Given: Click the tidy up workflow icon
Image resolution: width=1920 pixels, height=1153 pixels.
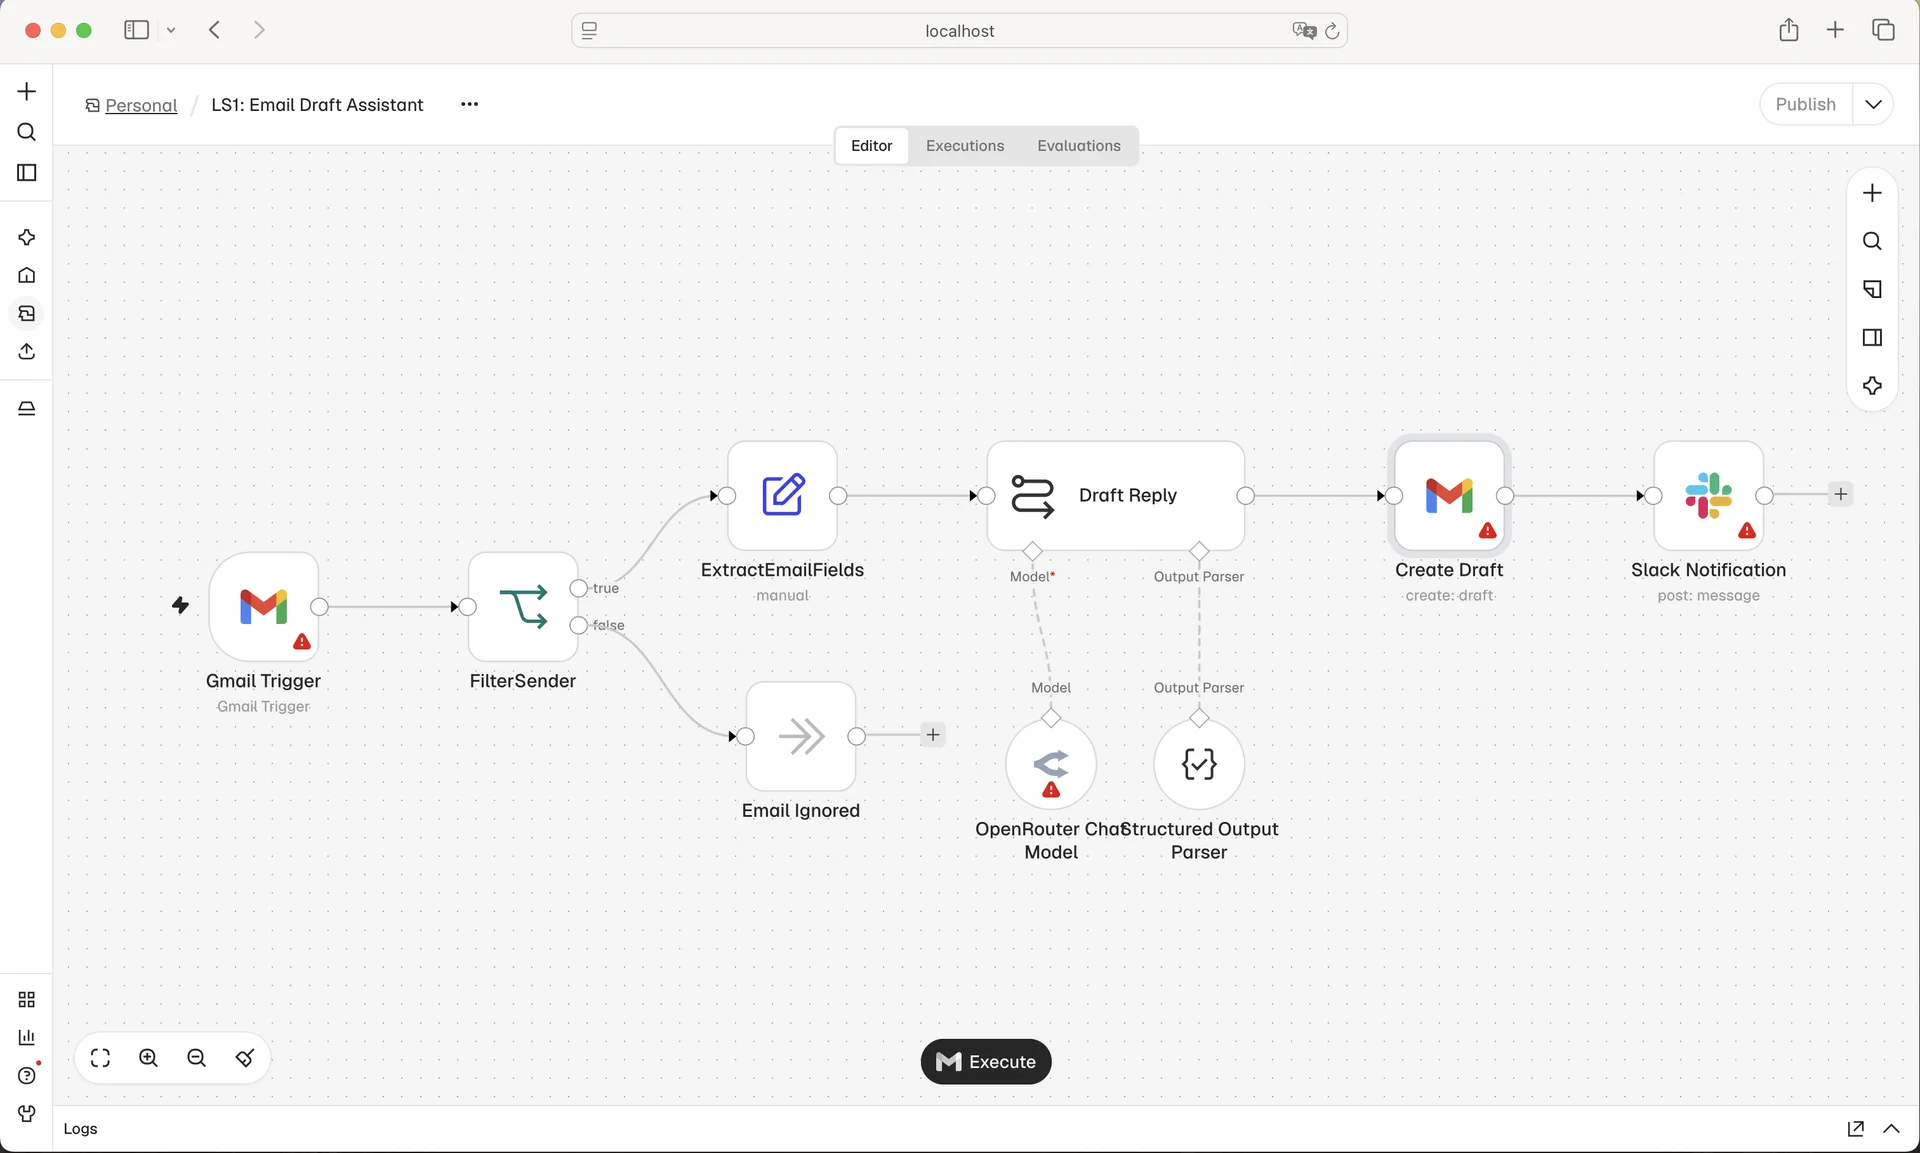Looking at the screenshot, I should [x=244, y=1058].
